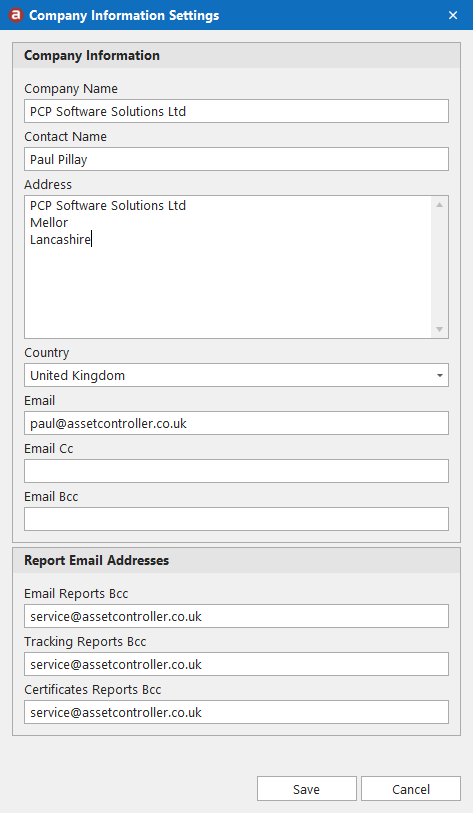Click the "Company Name" label
Image resolution: width=473 pixels, height=813 pixels.
pyautogui.click(x=71, y=89)
